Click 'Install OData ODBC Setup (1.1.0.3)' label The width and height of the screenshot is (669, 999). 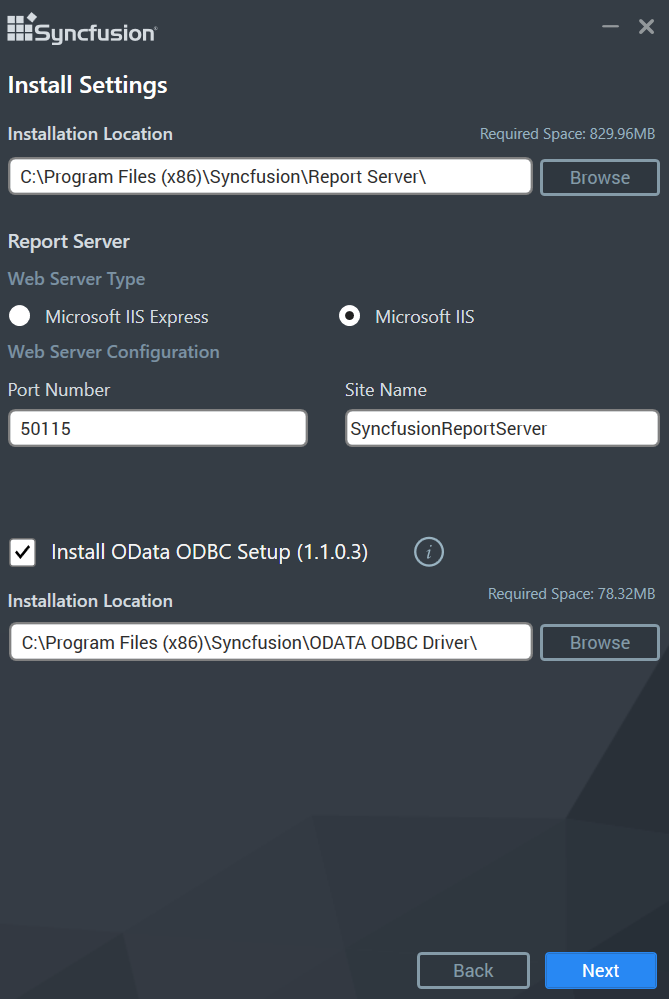point(210,552)
